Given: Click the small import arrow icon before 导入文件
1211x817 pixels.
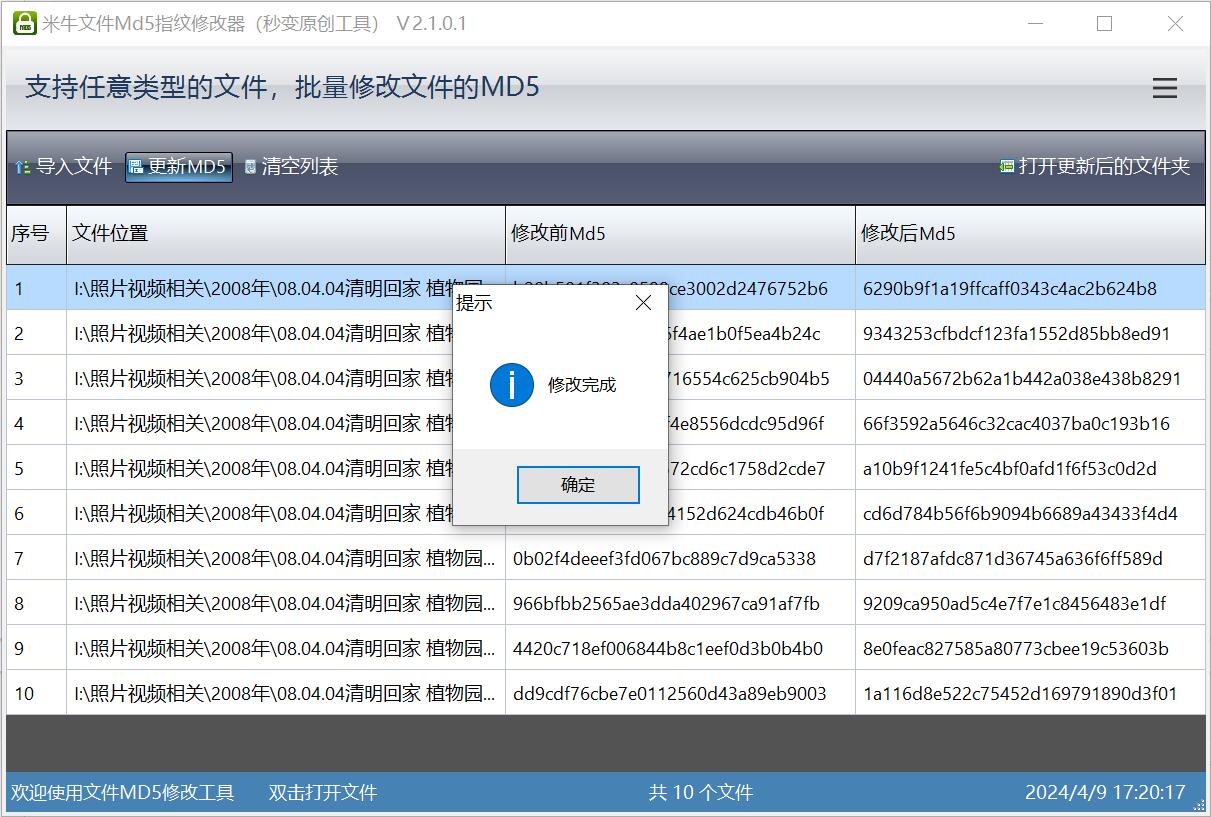Looking at the screenshot, I should coord(24,166).
